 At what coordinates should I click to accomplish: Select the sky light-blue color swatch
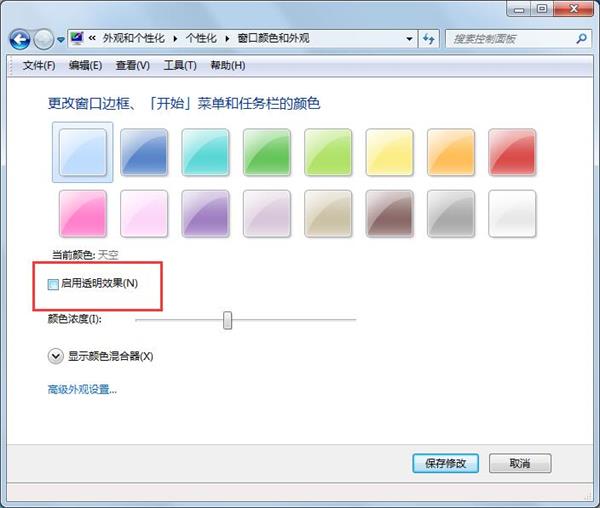click(83, 152)
